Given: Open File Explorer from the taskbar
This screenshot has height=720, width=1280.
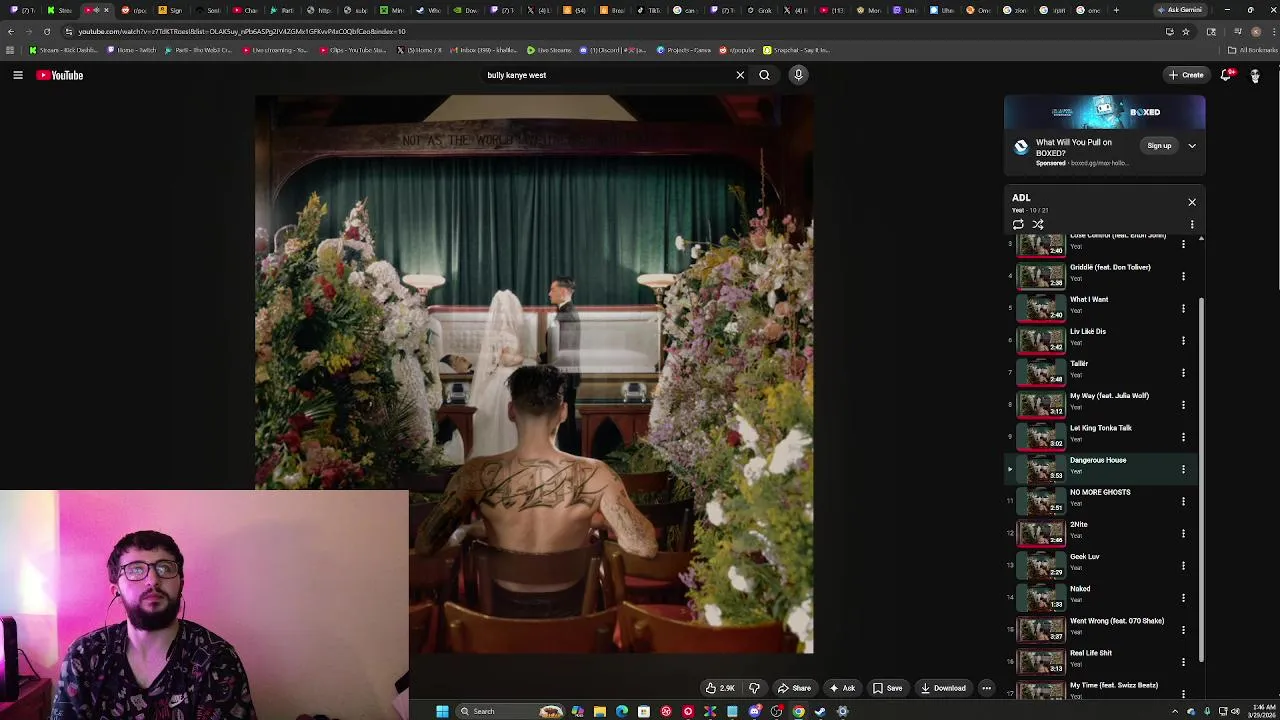Looking at the screenshot, I should coord(600,711).
